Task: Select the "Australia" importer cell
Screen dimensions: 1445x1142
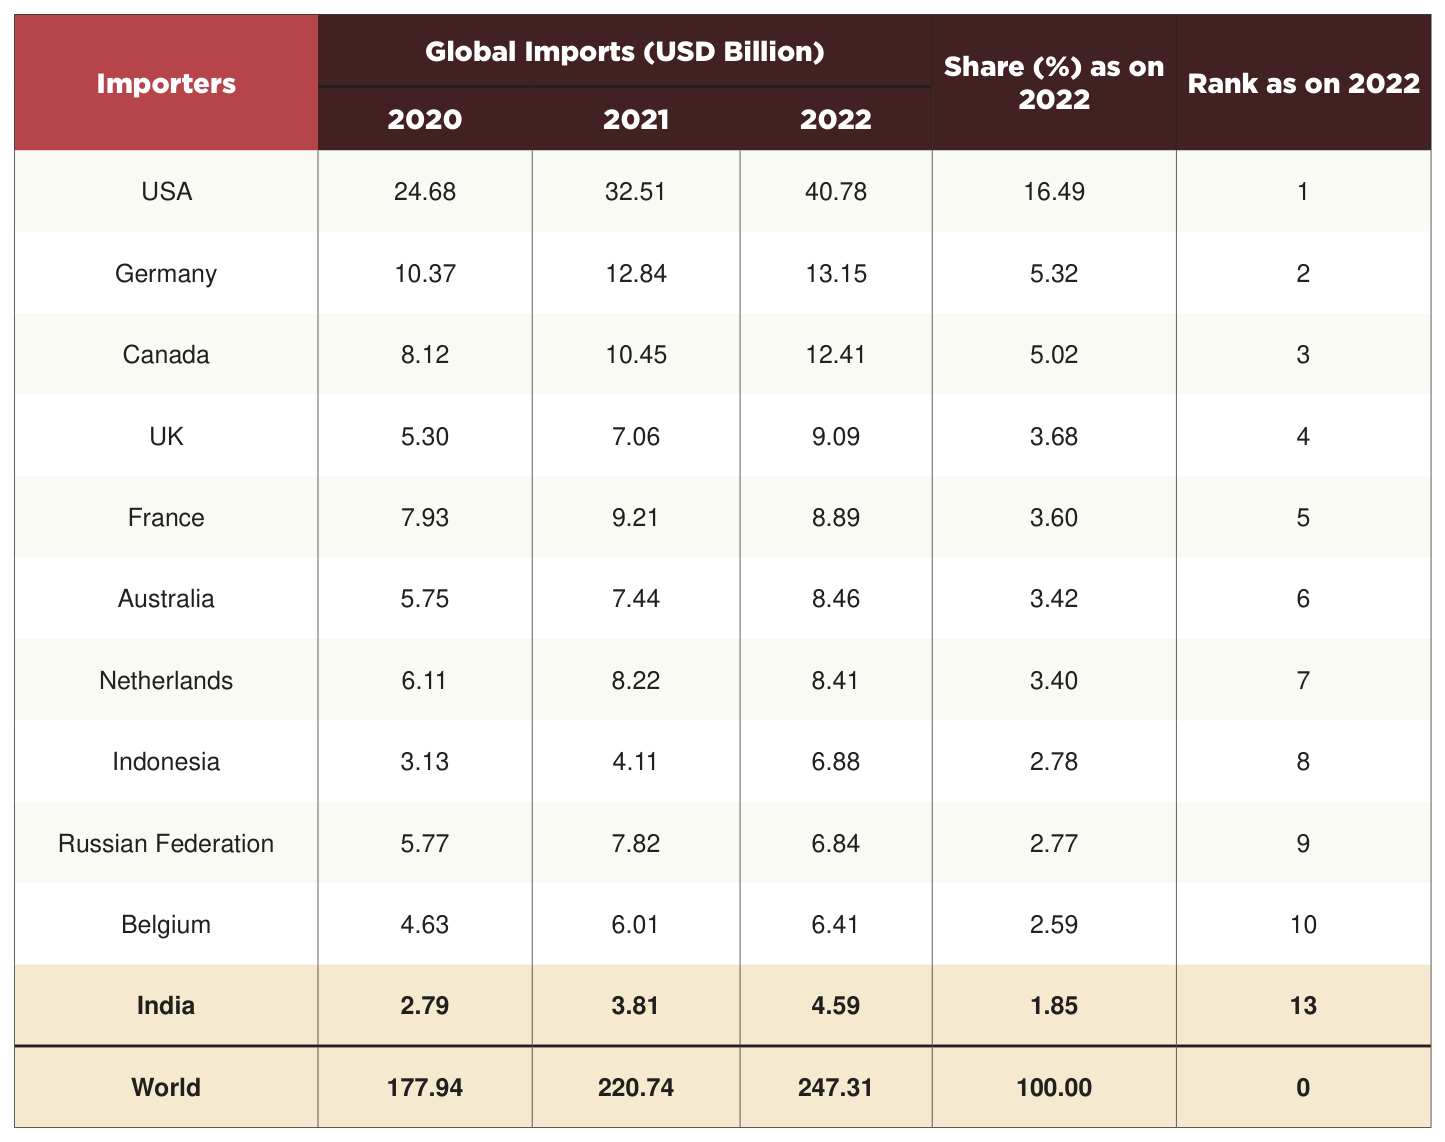Action: 166,598
